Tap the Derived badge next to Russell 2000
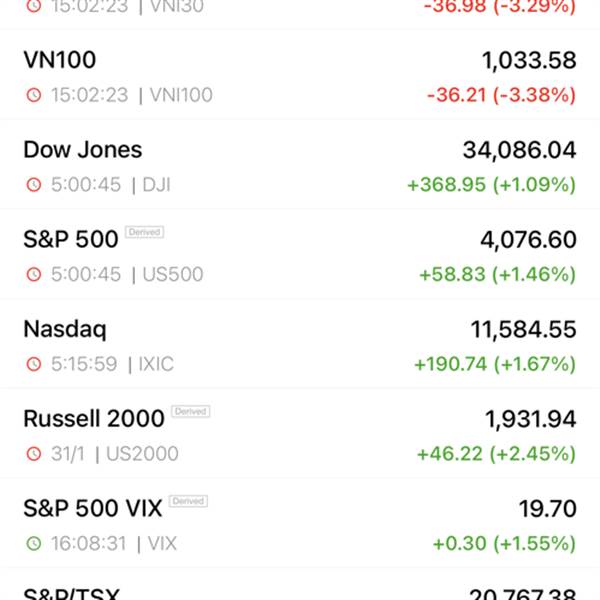 tap(191, 411)
